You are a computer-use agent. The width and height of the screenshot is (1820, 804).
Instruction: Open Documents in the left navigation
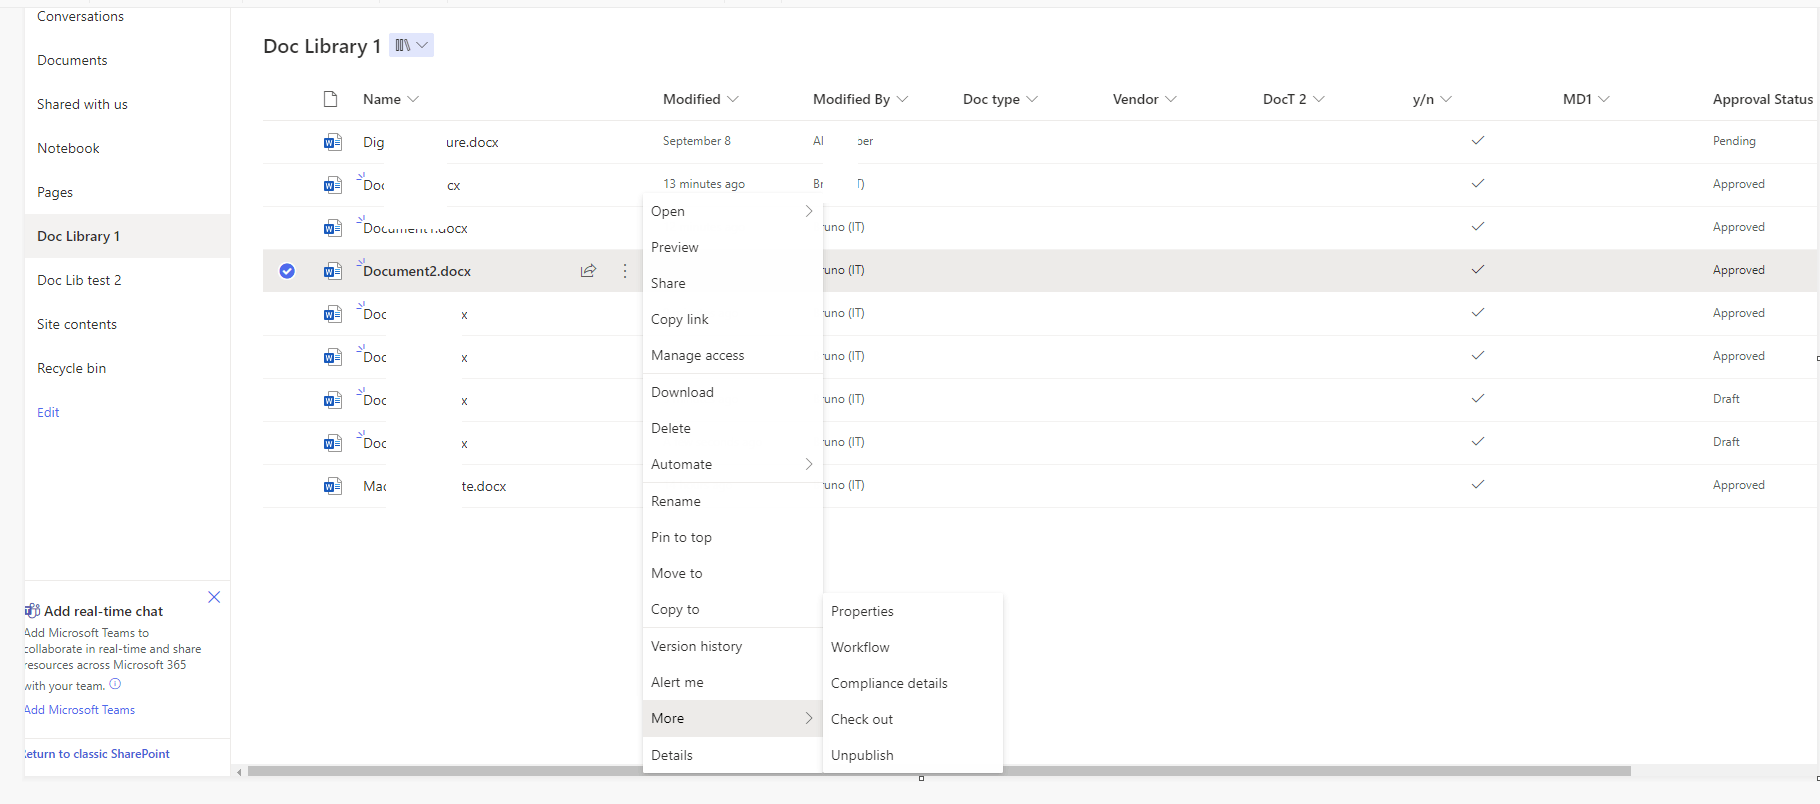pyautogui.click(x=72, y=60)
